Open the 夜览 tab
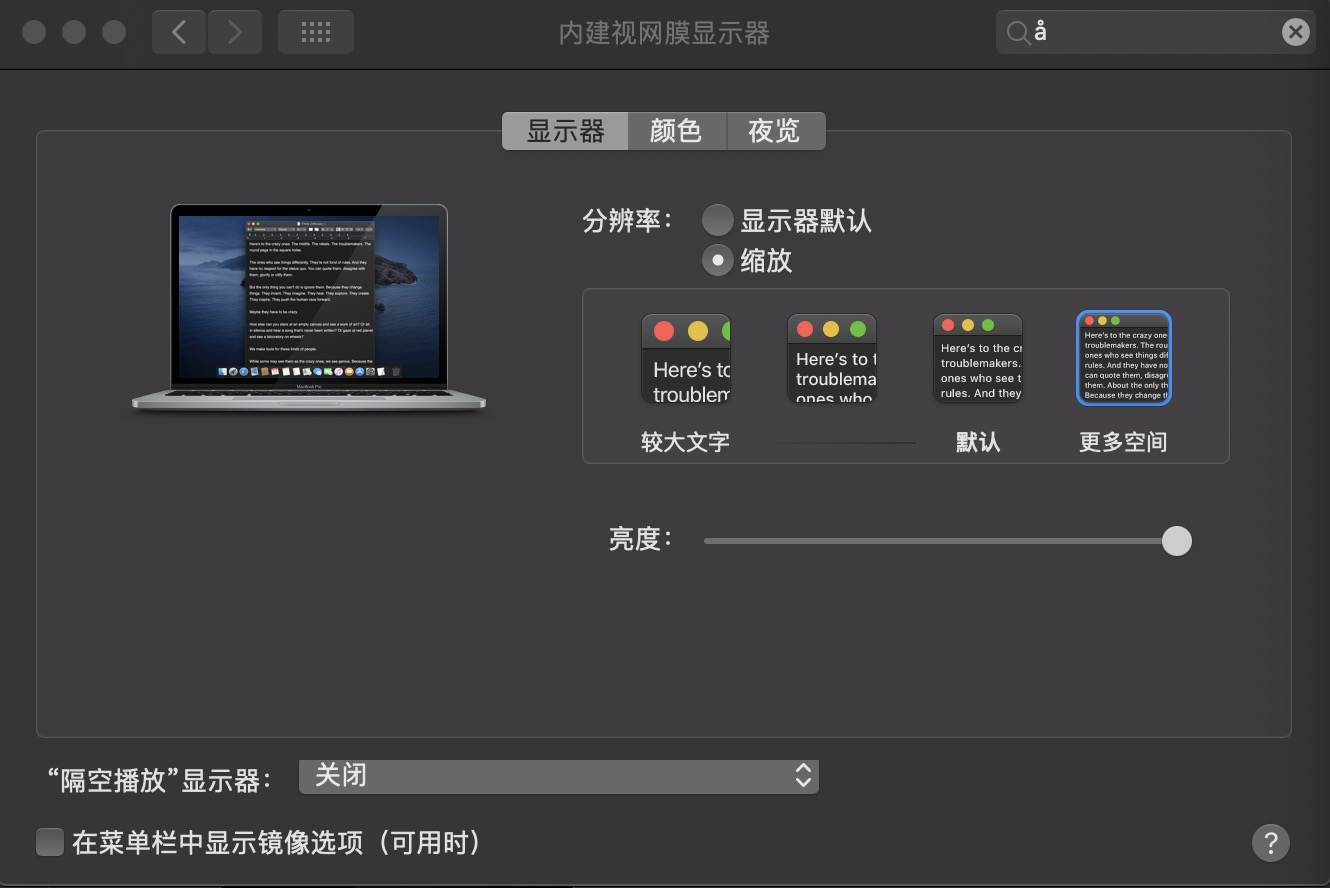The height and width of the screenshot is (888, 1330). (x=774, y=131)
